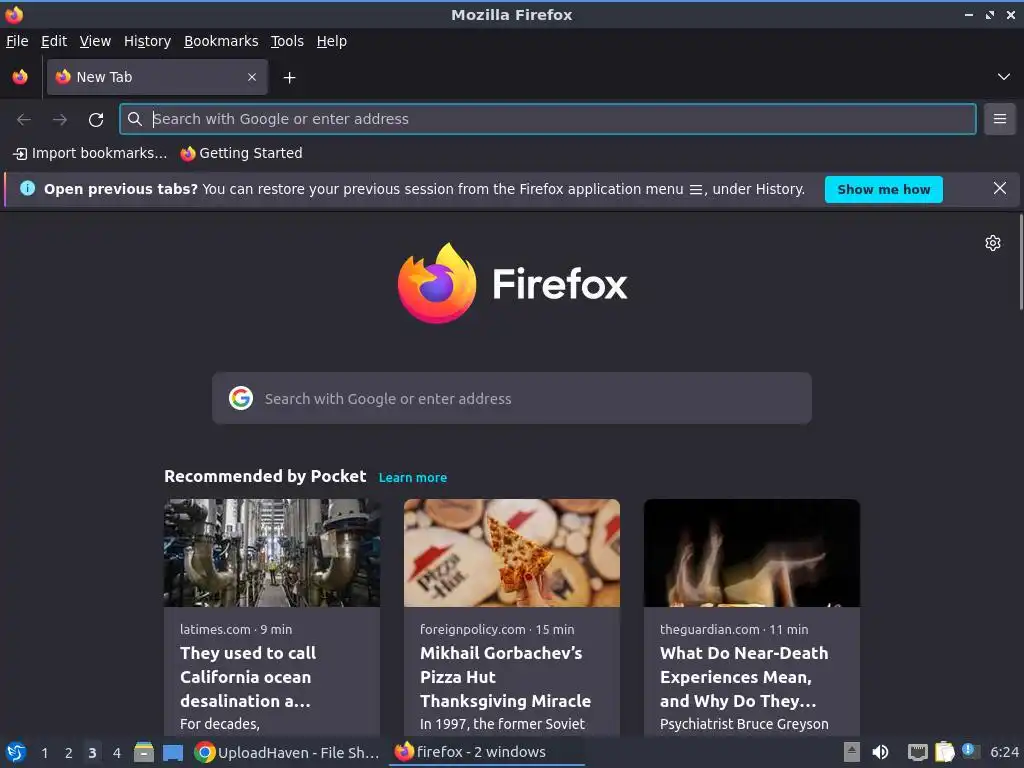Open the File menu
This screenshot has height=768, width=1024.
(17, 41)
